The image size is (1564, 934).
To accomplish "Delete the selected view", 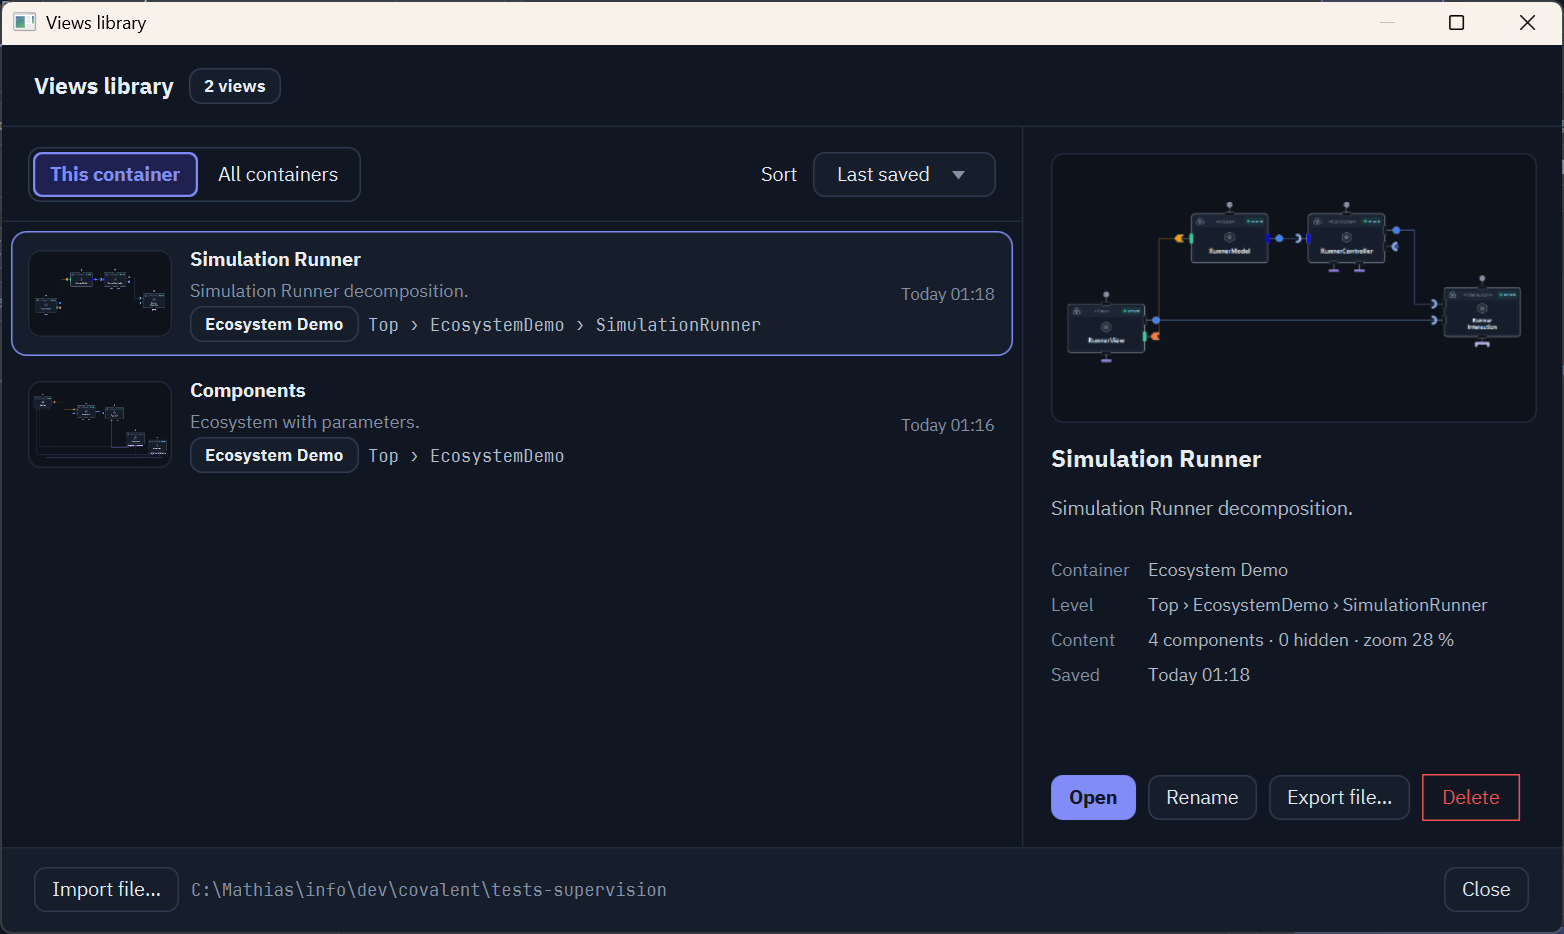I will click(x=1470, y=797).
